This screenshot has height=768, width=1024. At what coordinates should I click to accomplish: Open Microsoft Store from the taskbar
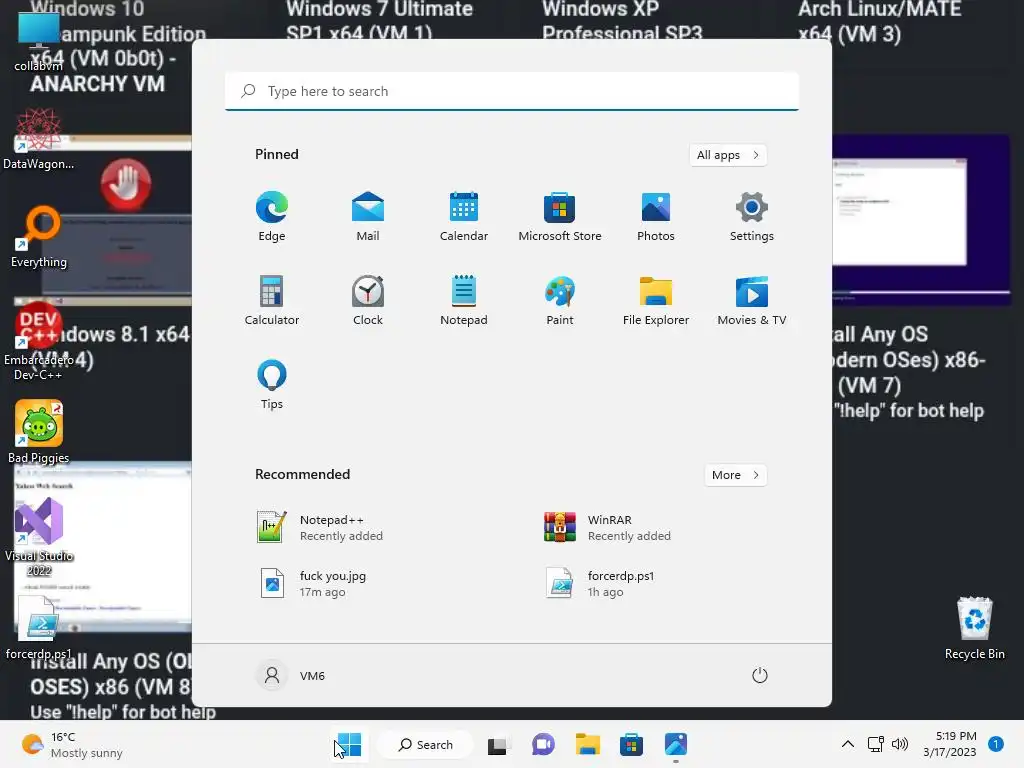pos(632,744)
